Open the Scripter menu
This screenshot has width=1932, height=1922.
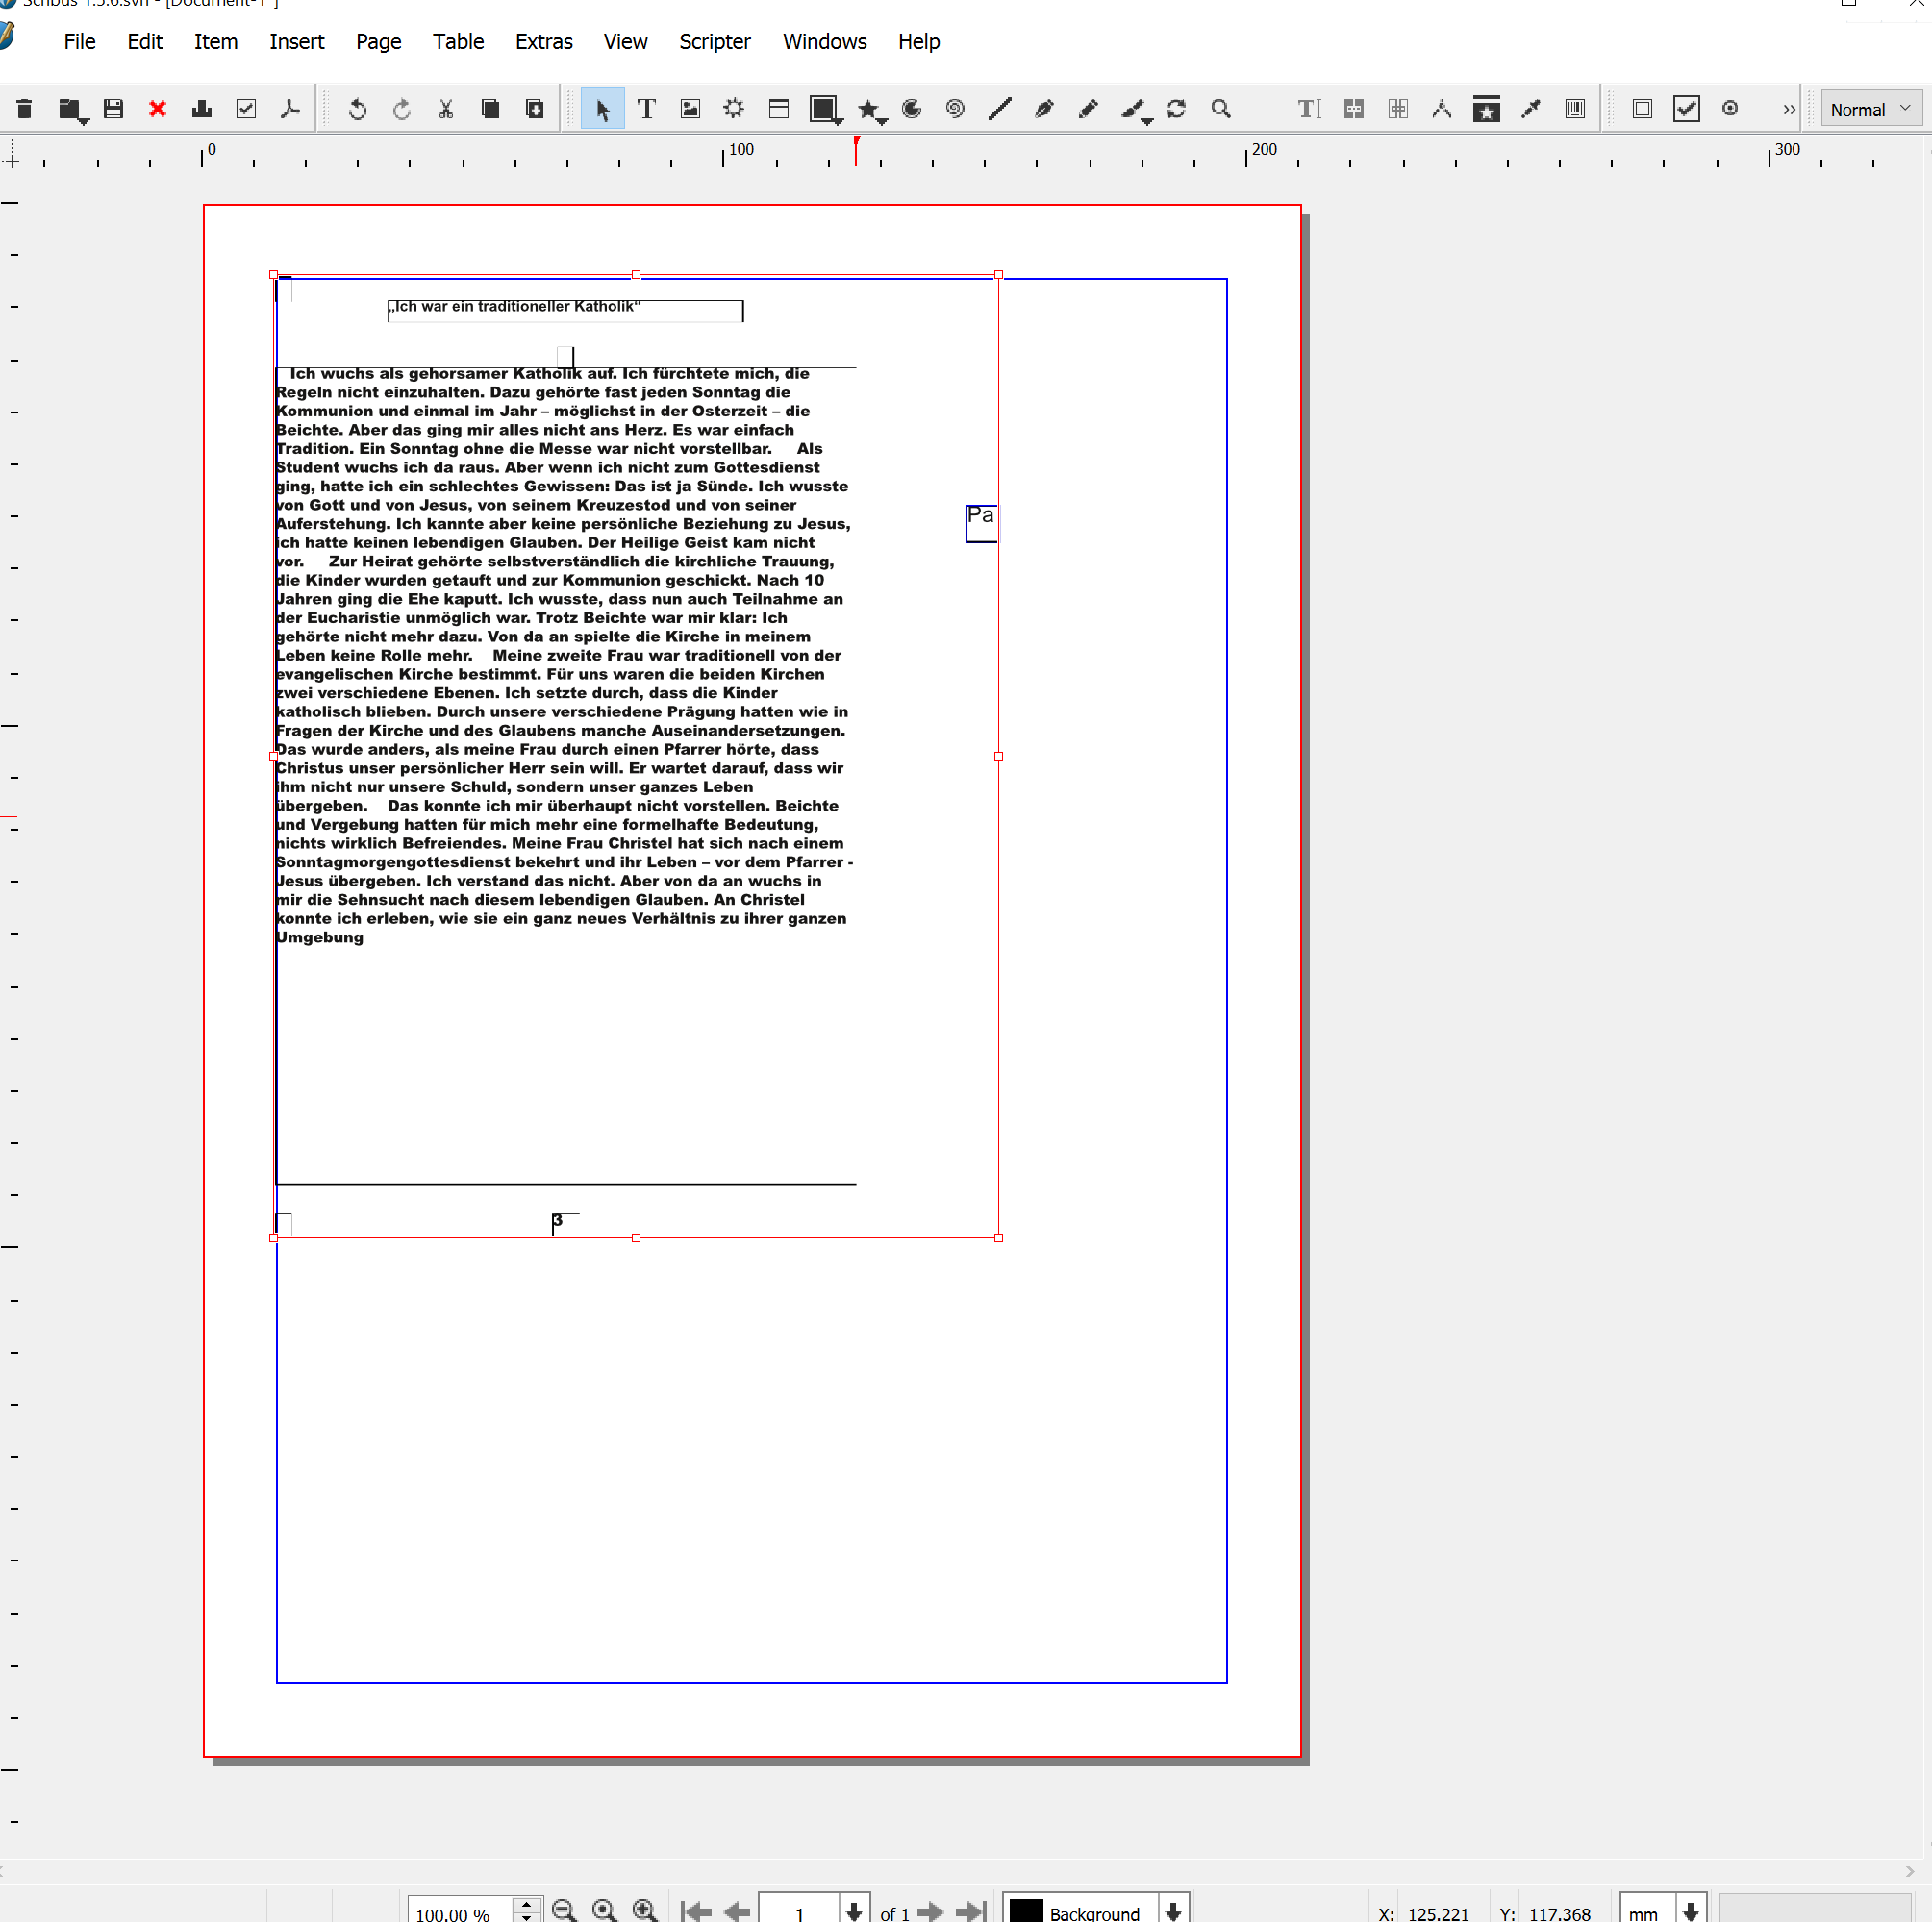(x=714, y=42)
